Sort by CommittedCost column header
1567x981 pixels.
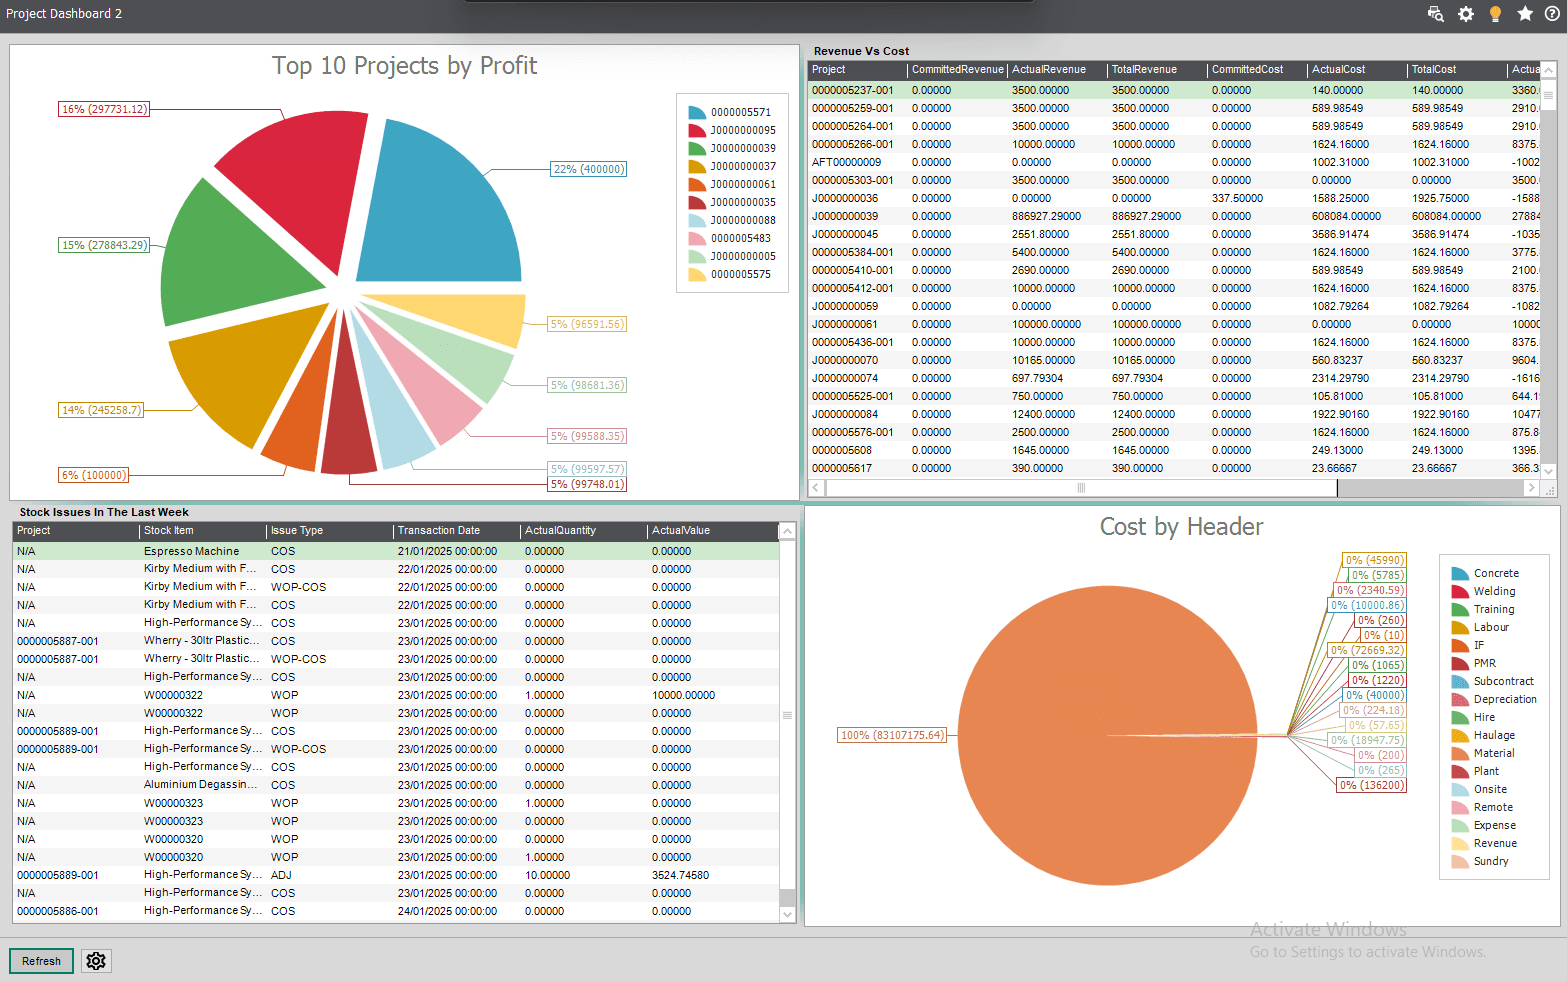coord(1257,70)
